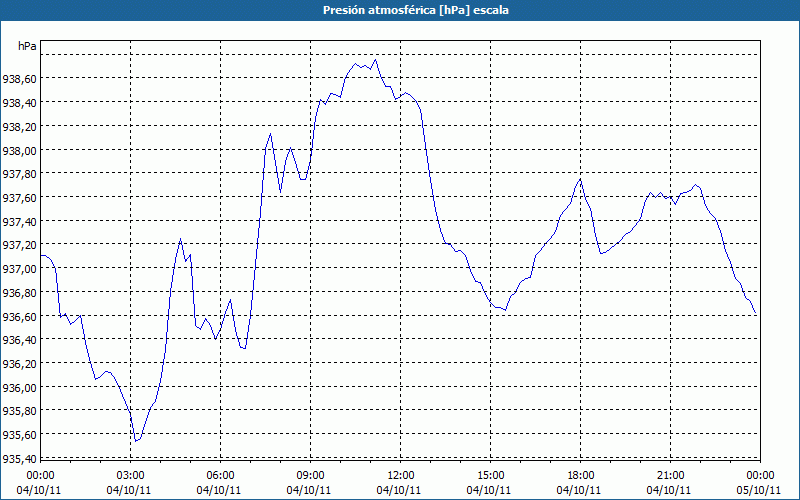
Task: Select the 936,20 y-axis value
Action: click(19, 363)
